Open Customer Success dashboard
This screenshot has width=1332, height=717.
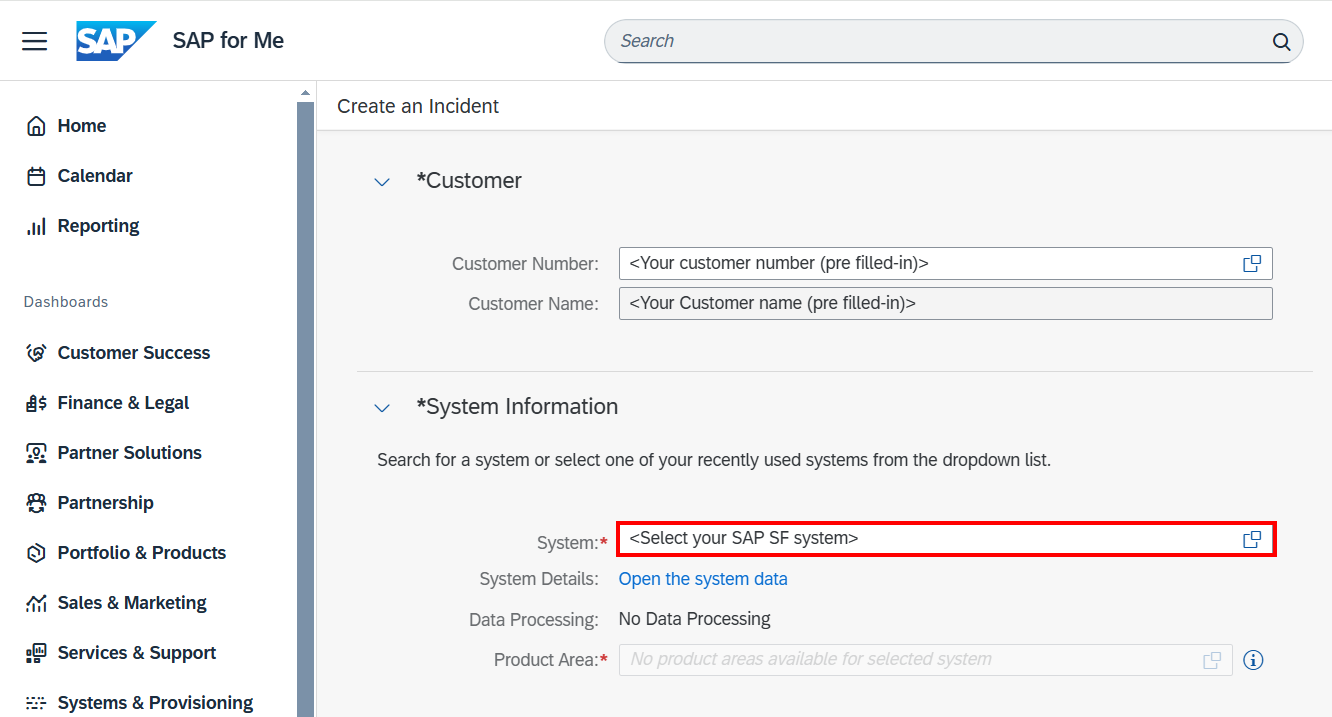(134, 353)
